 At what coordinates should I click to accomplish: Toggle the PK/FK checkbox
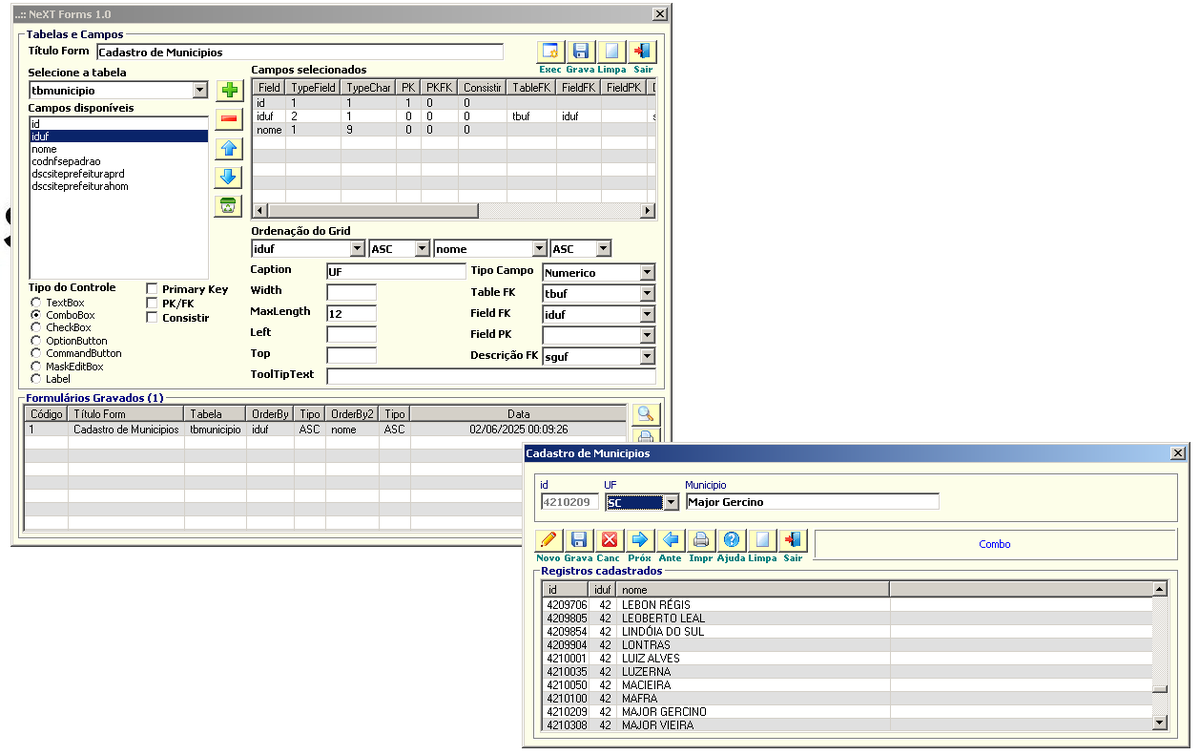tap(152, 303)
